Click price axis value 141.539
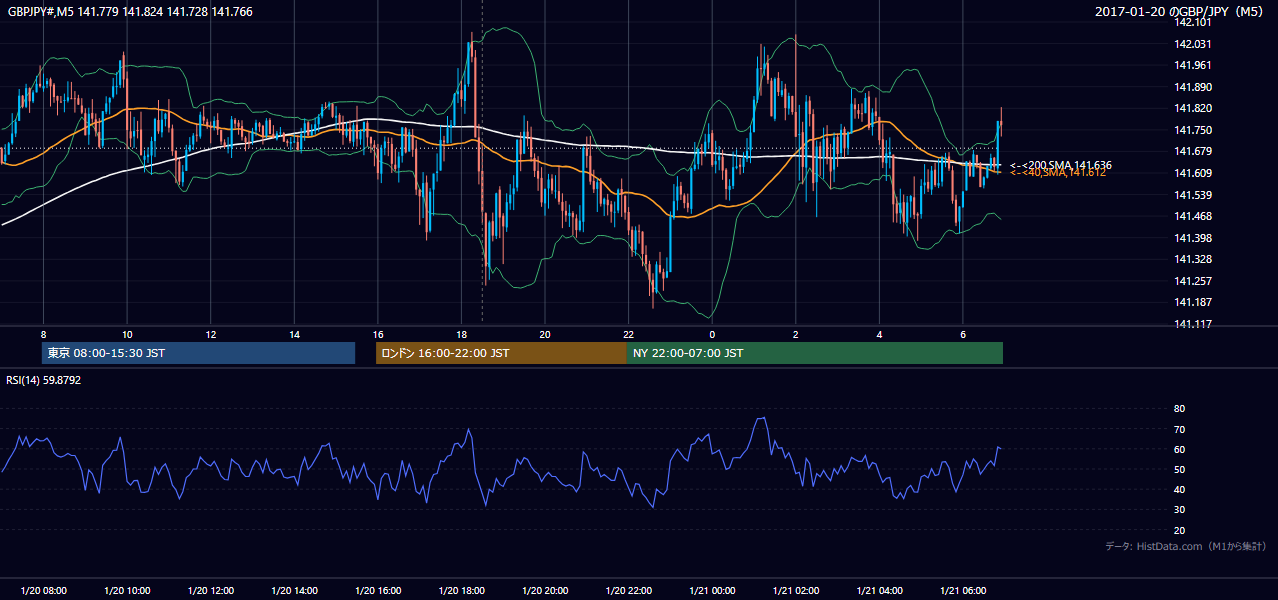Screen dimensions: 1278x600 (1193, 195)
